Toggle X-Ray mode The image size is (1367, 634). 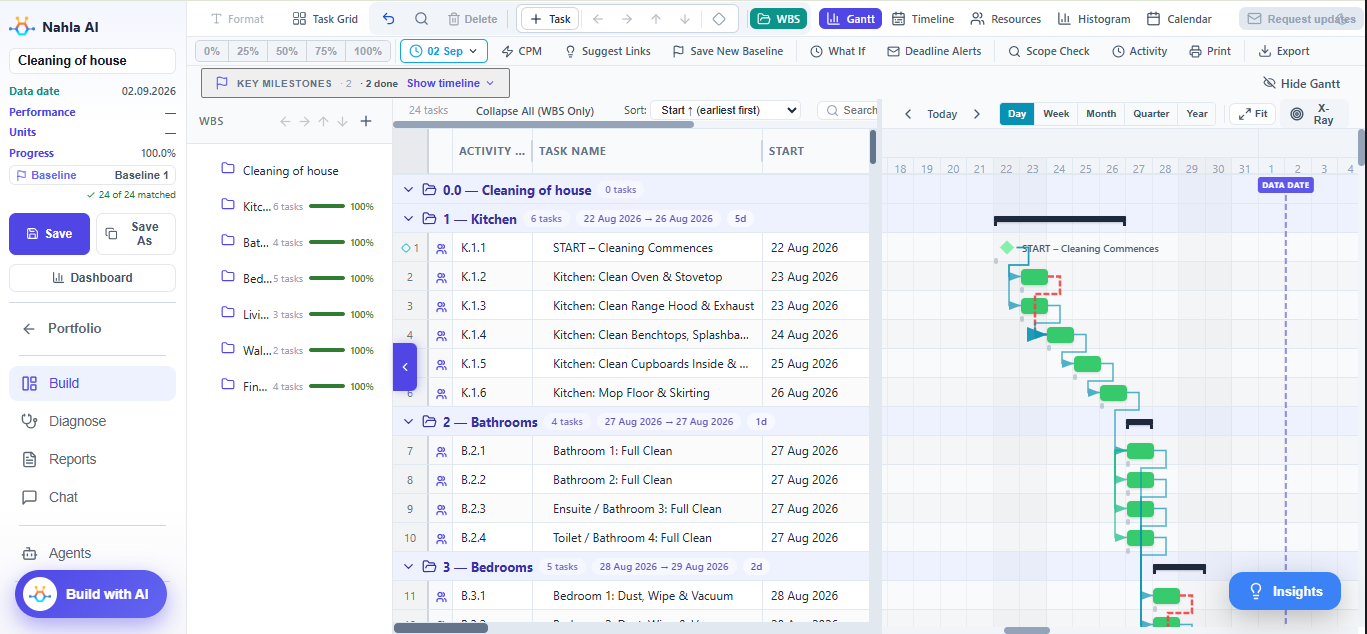1314,114
